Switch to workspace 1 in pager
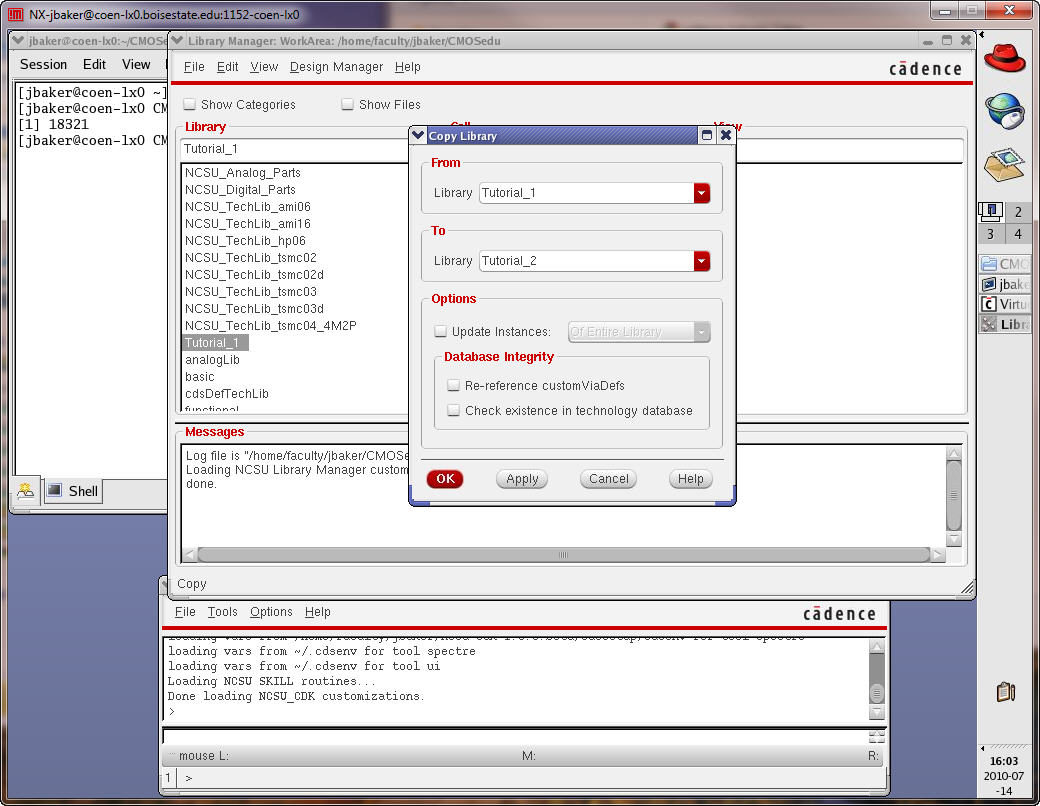Viewport: 1040px width, 806px height. (990, 212)
